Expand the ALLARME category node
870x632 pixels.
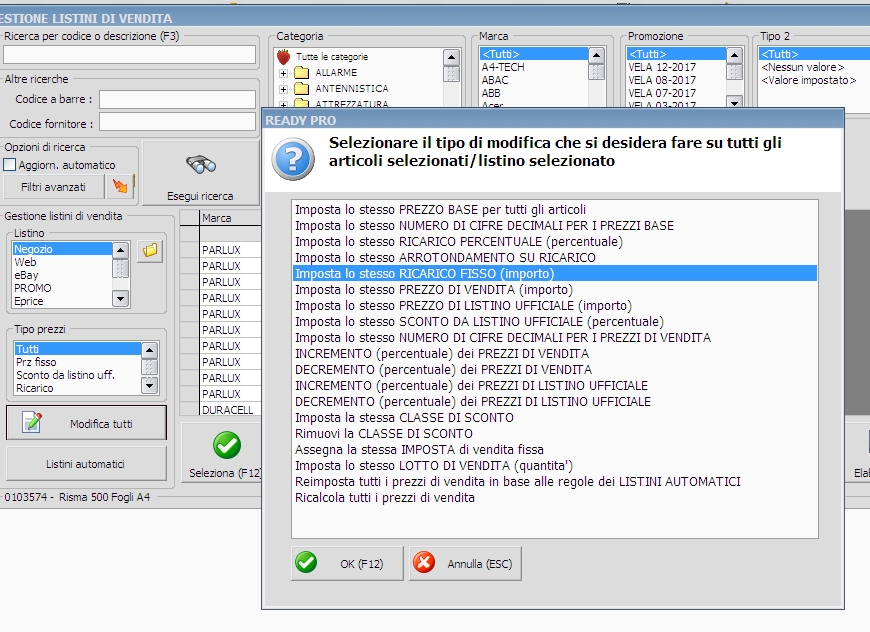point(283,73)
